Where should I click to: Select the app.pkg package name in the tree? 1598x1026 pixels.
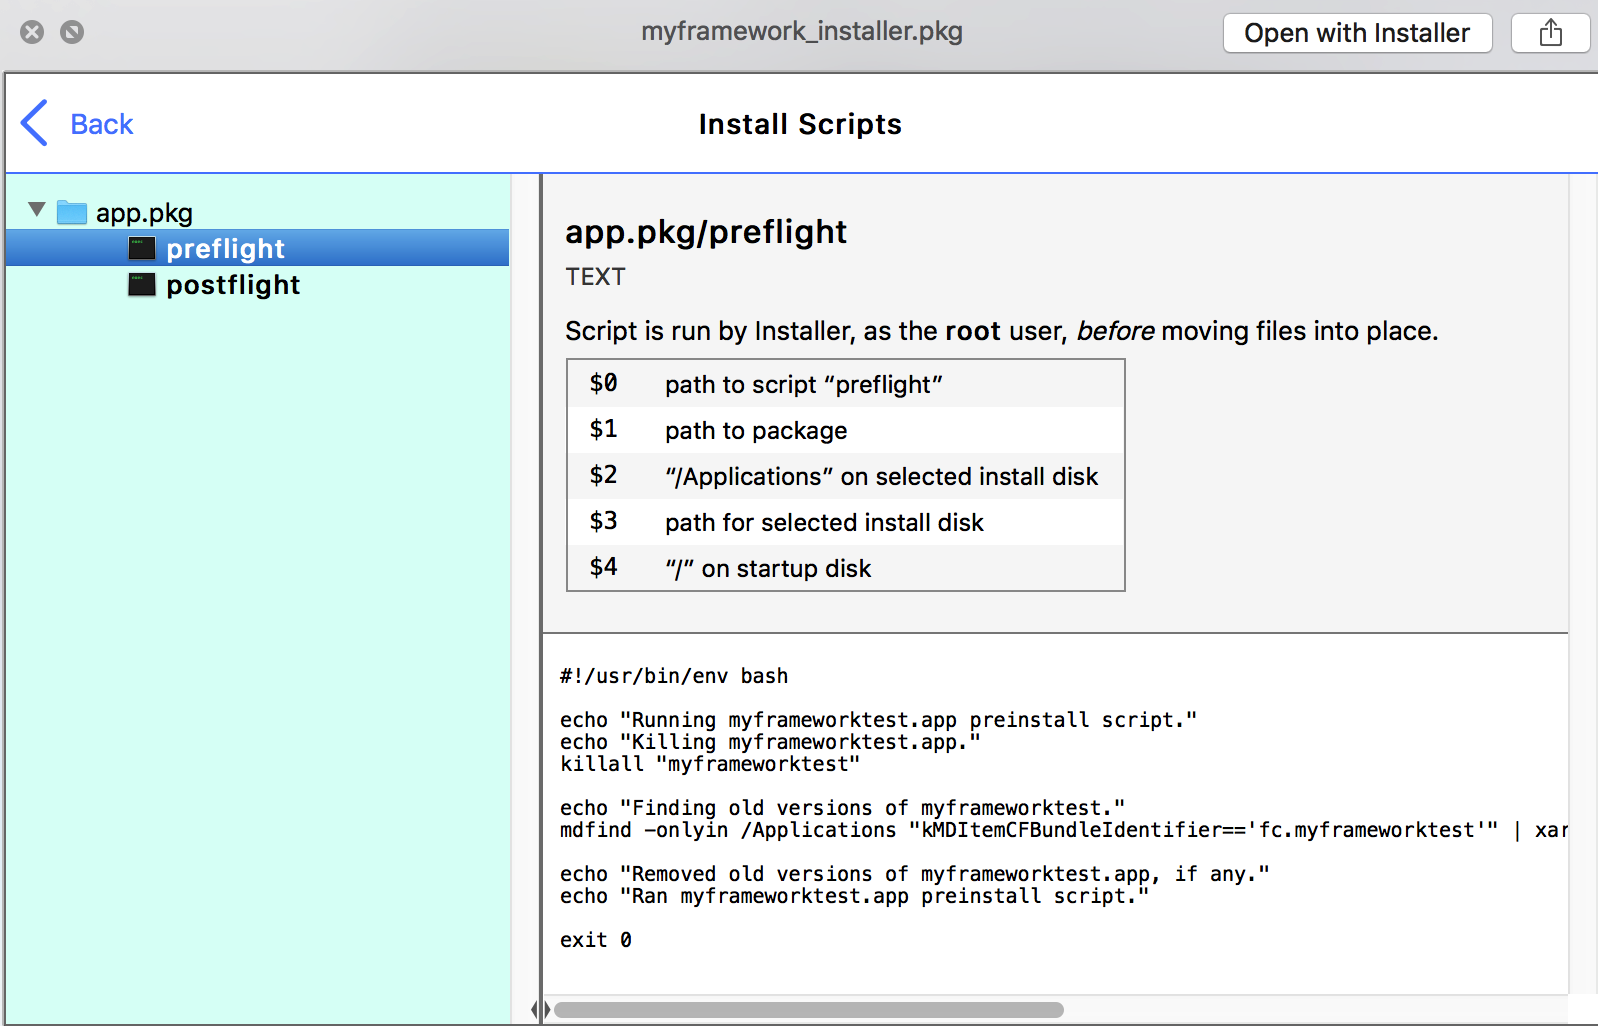tap(144, 213)
